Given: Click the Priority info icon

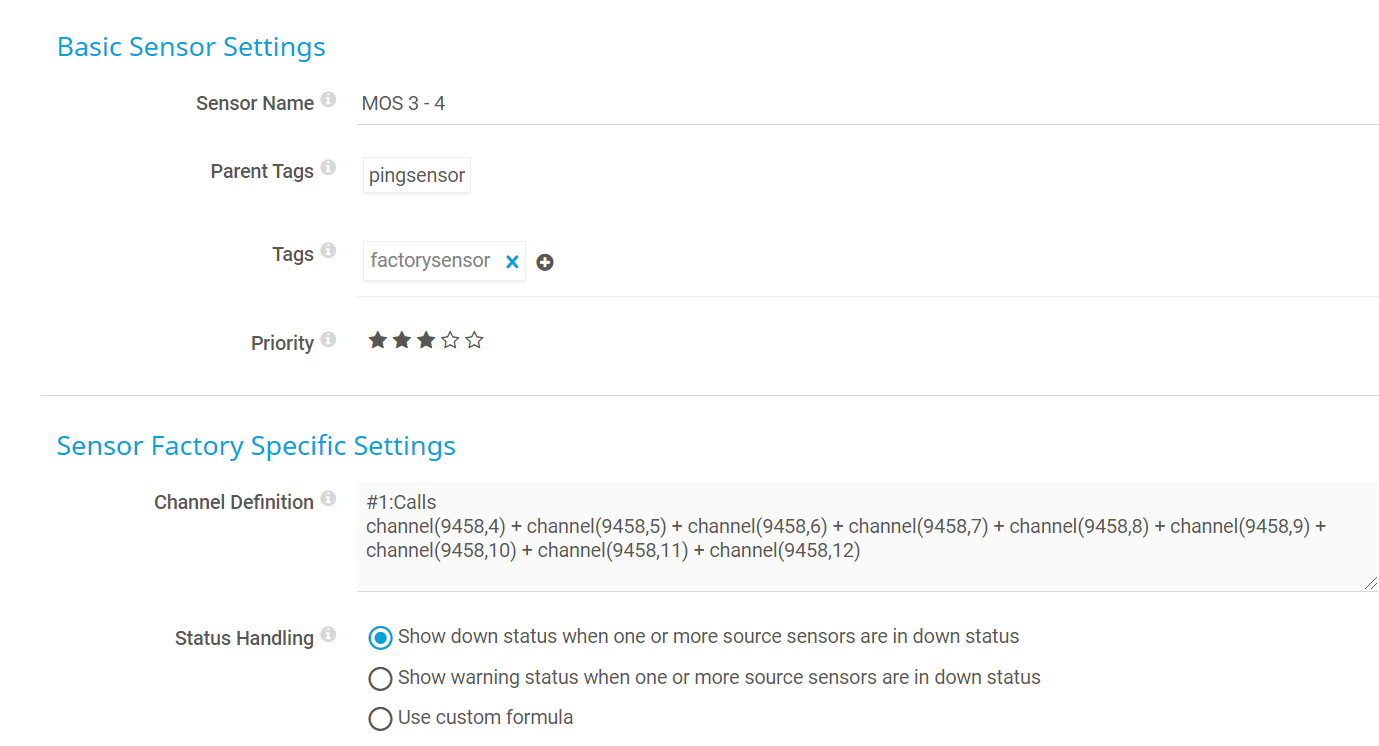Looking at the screenshot, I should click(x=328, y=340).
